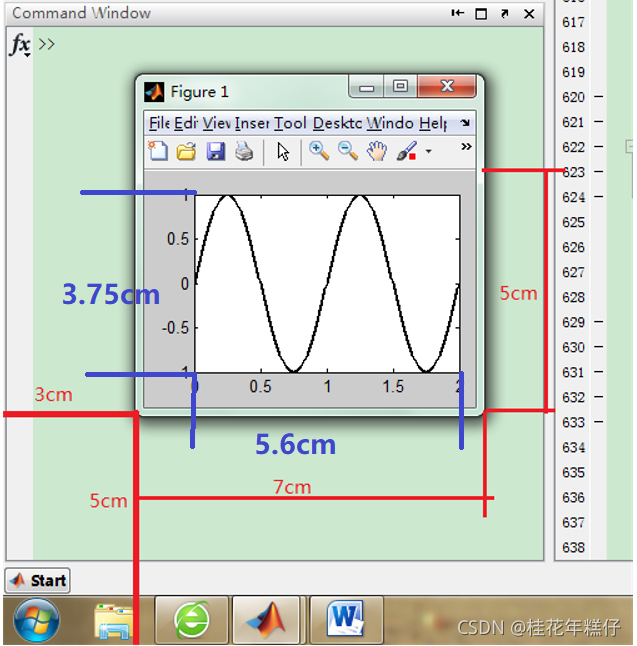Click the dock figure arrow in menu bar
Image resolution: width=637 pixels, height=646 pixels.
465,122
